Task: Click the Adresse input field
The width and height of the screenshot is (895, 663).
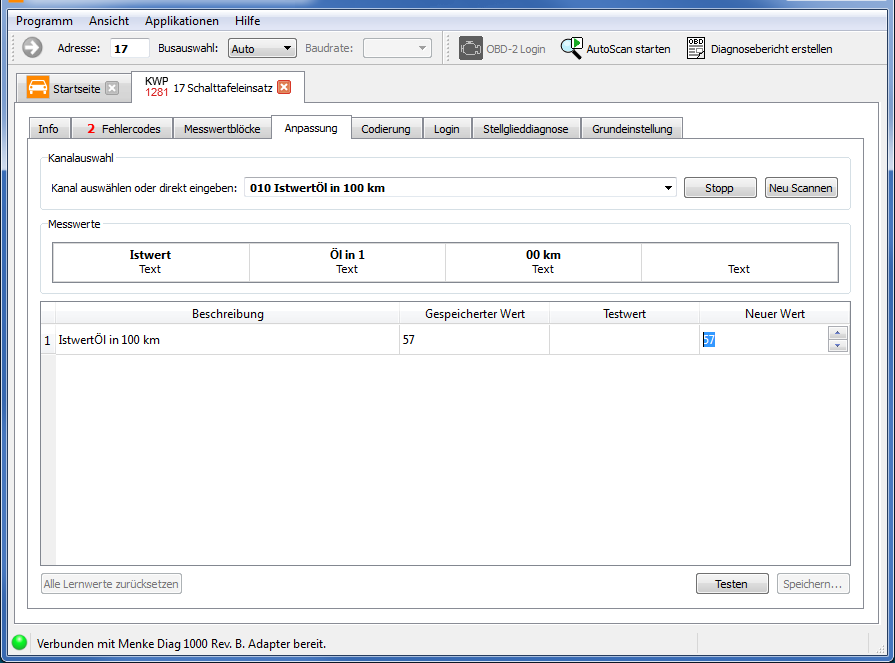Action: coord(129,48)
